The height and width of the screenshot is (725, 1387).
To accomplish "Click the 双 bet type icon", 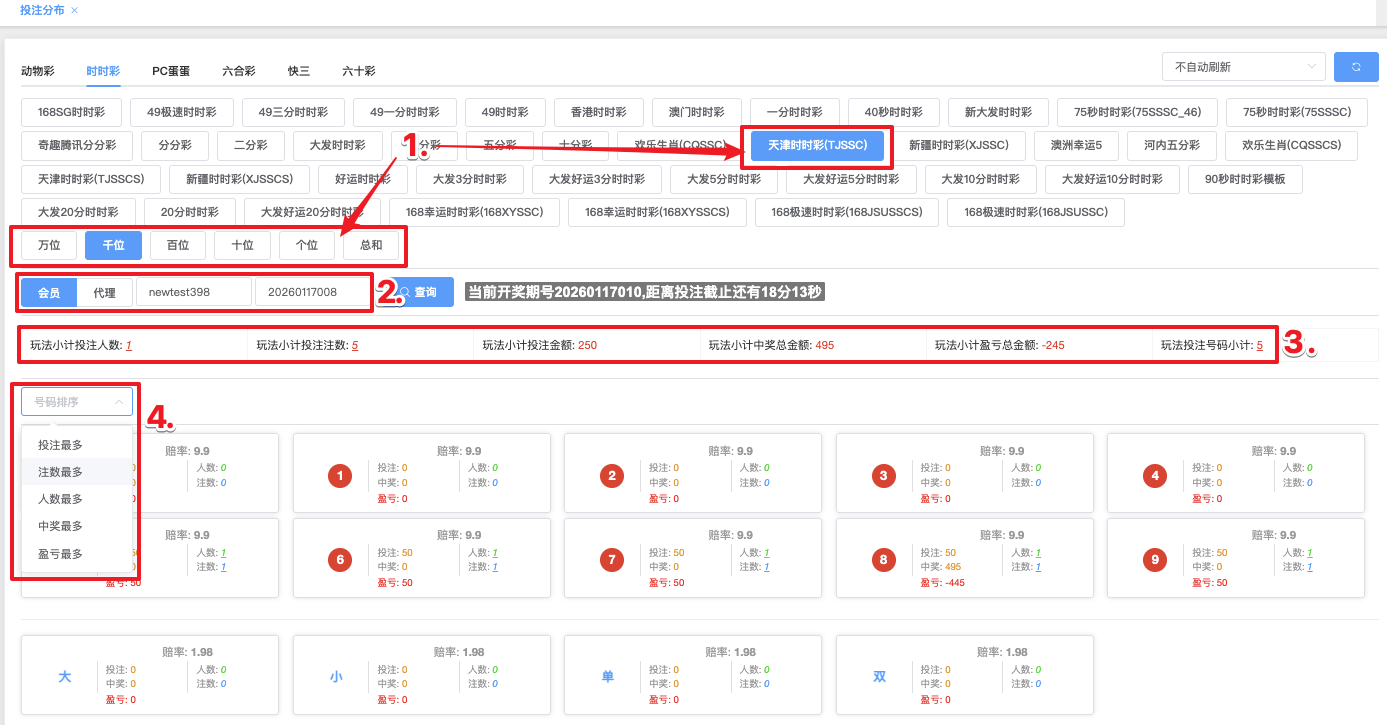I will click(x=880, y=677).
